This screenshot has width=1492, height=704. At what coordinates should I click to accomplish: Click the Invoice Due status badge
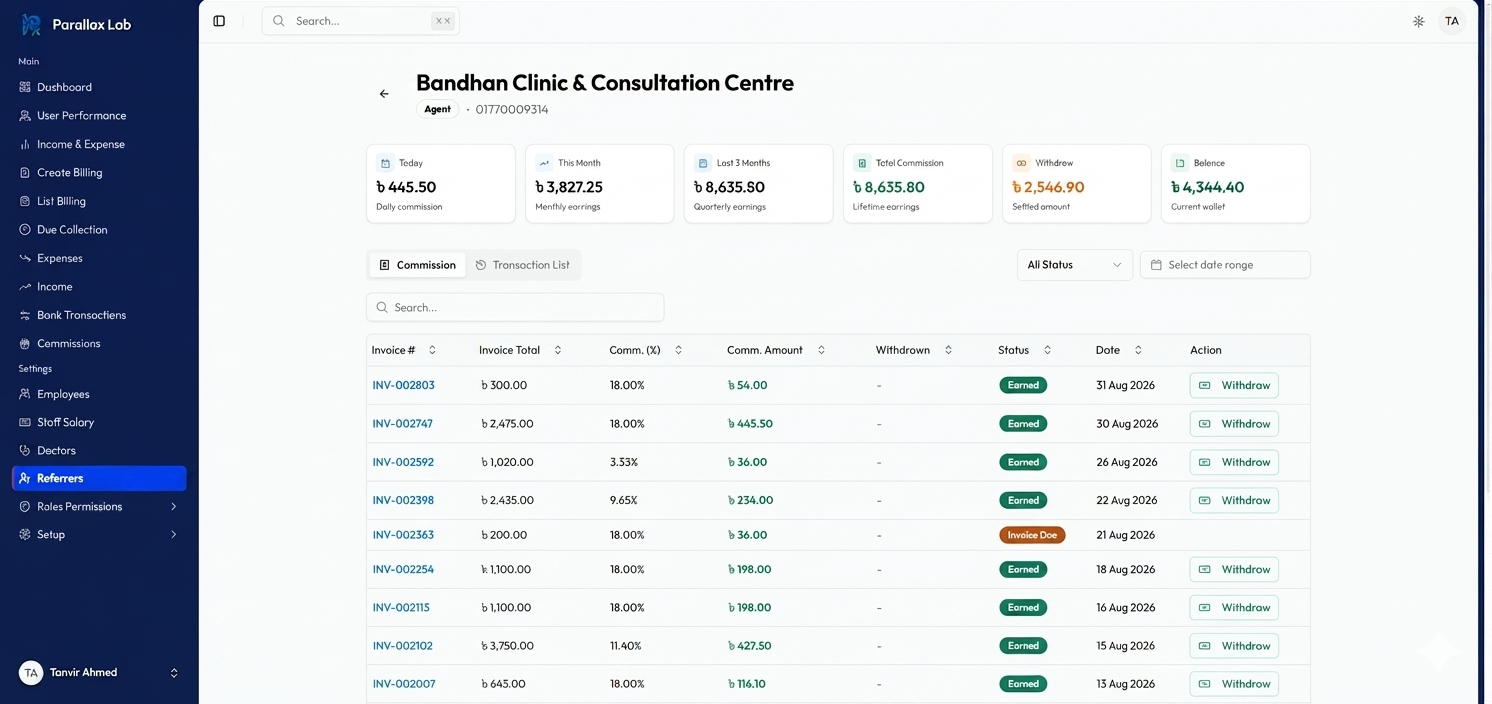pyautogui.click(x=1032, y=535)
